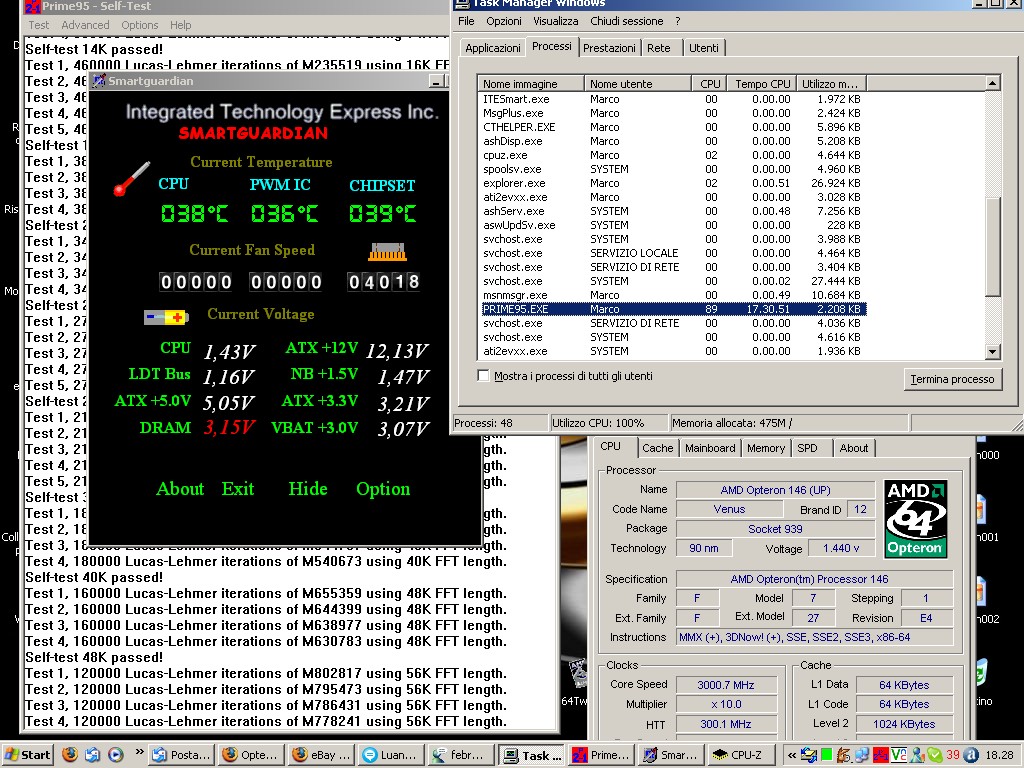
Task: Open the Chiudi sessione menu
Action: point(627,21)
